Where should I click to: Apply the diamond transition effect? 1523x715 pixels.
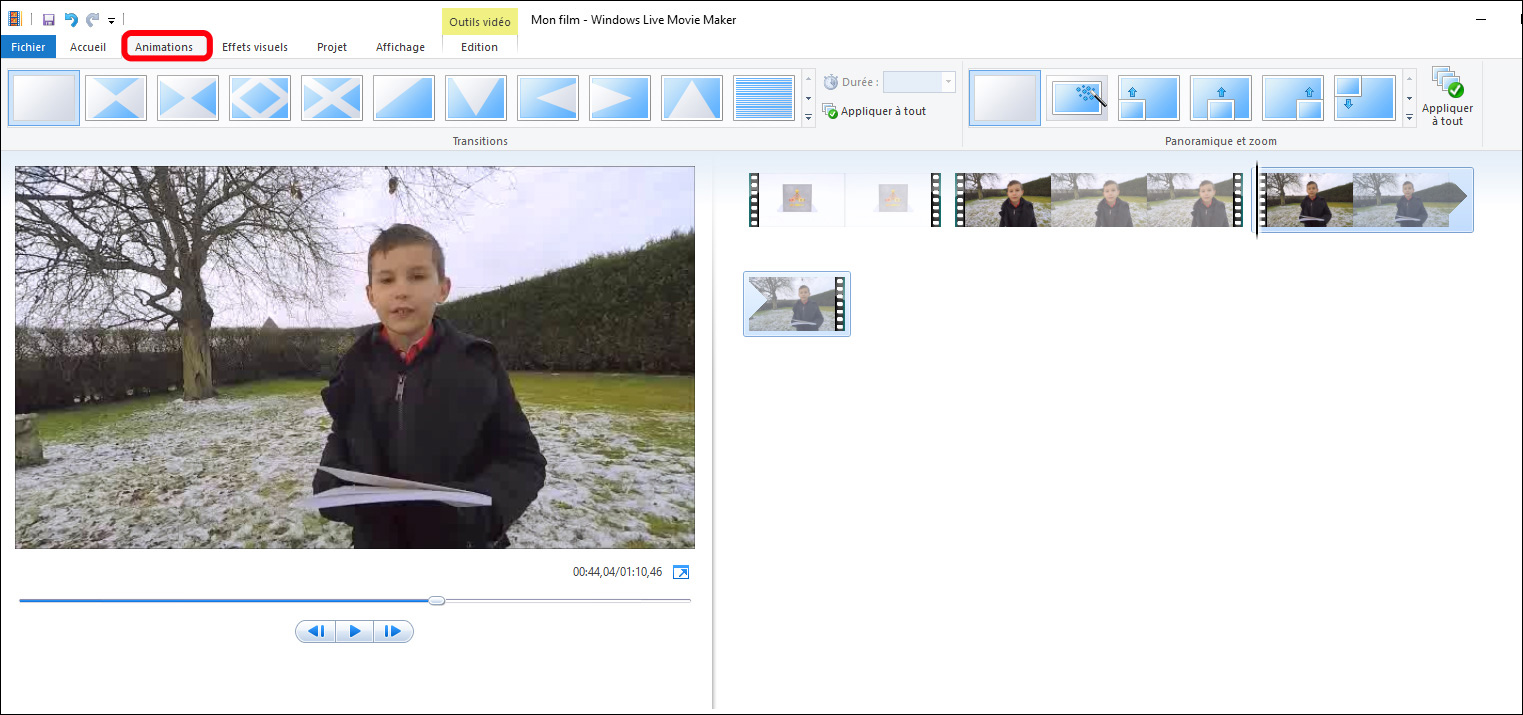pyautogui.click(x=260, y=97)
